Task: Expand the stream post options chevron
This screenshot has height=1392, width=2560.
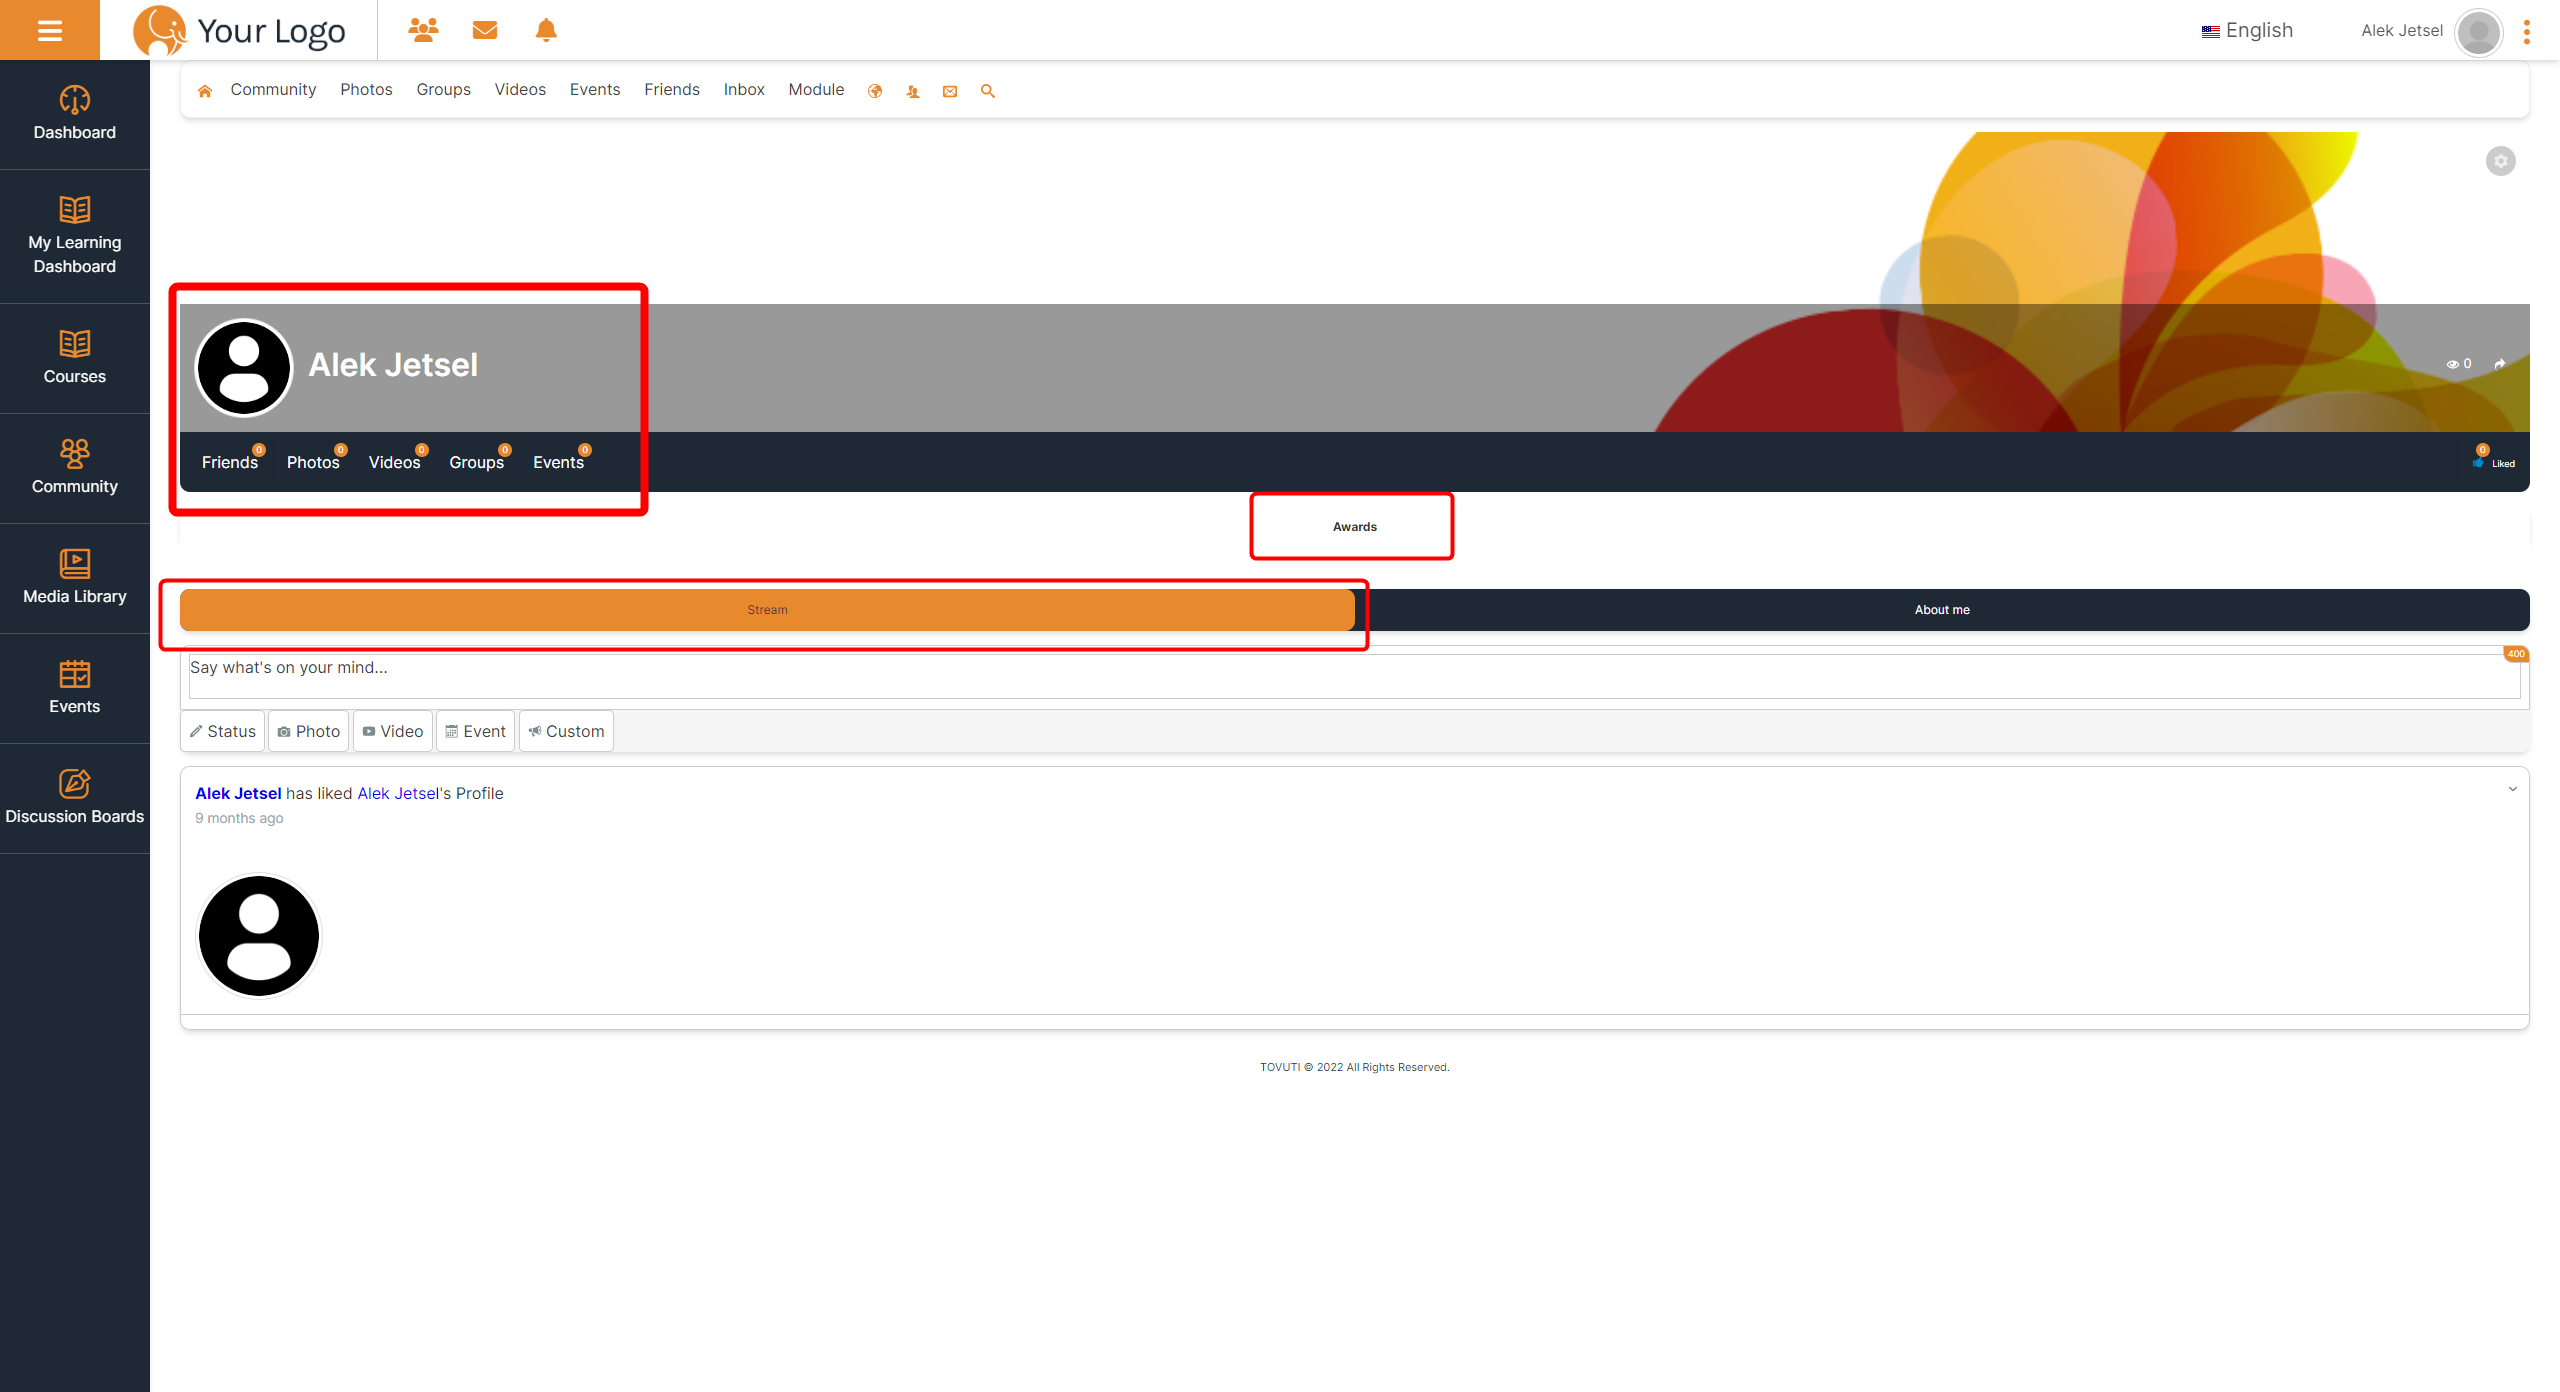Action: click(x=2513, y=789)
